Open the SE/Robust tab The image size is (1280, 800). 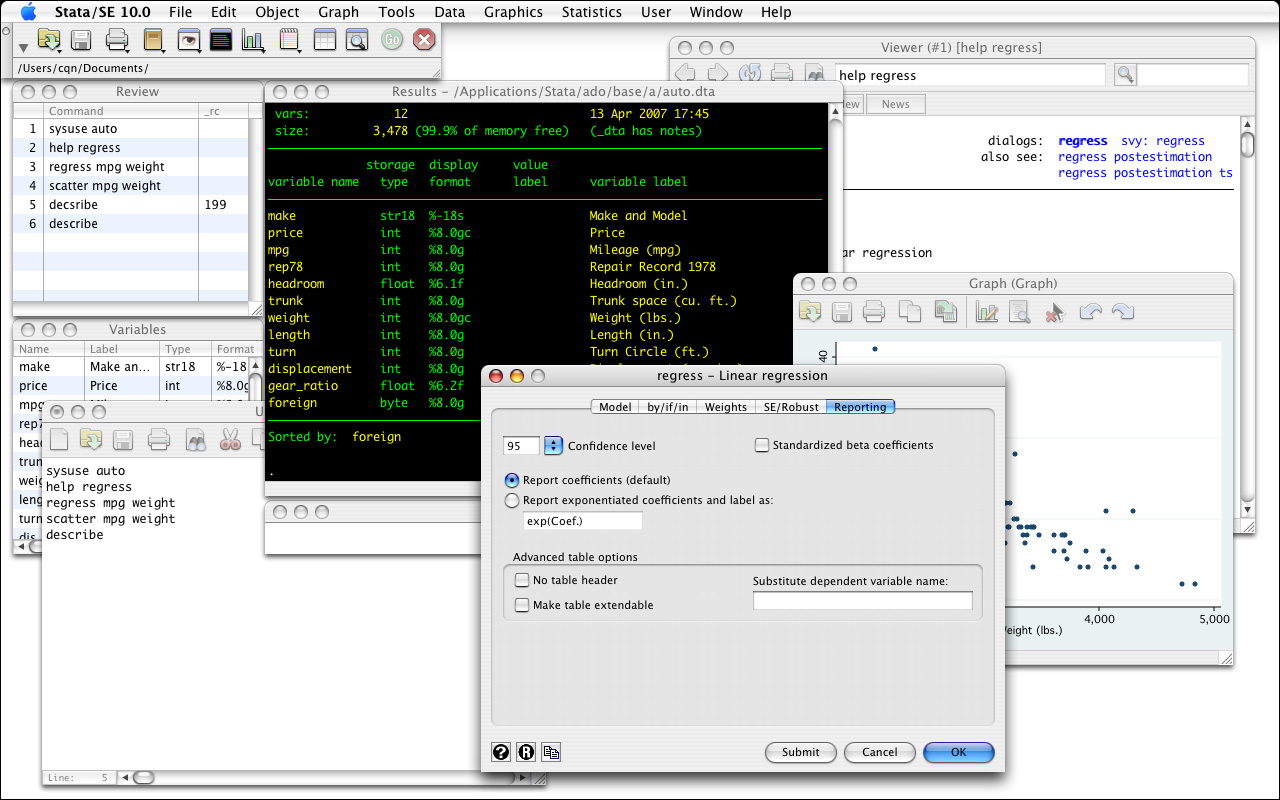click(x=791, y=407)
